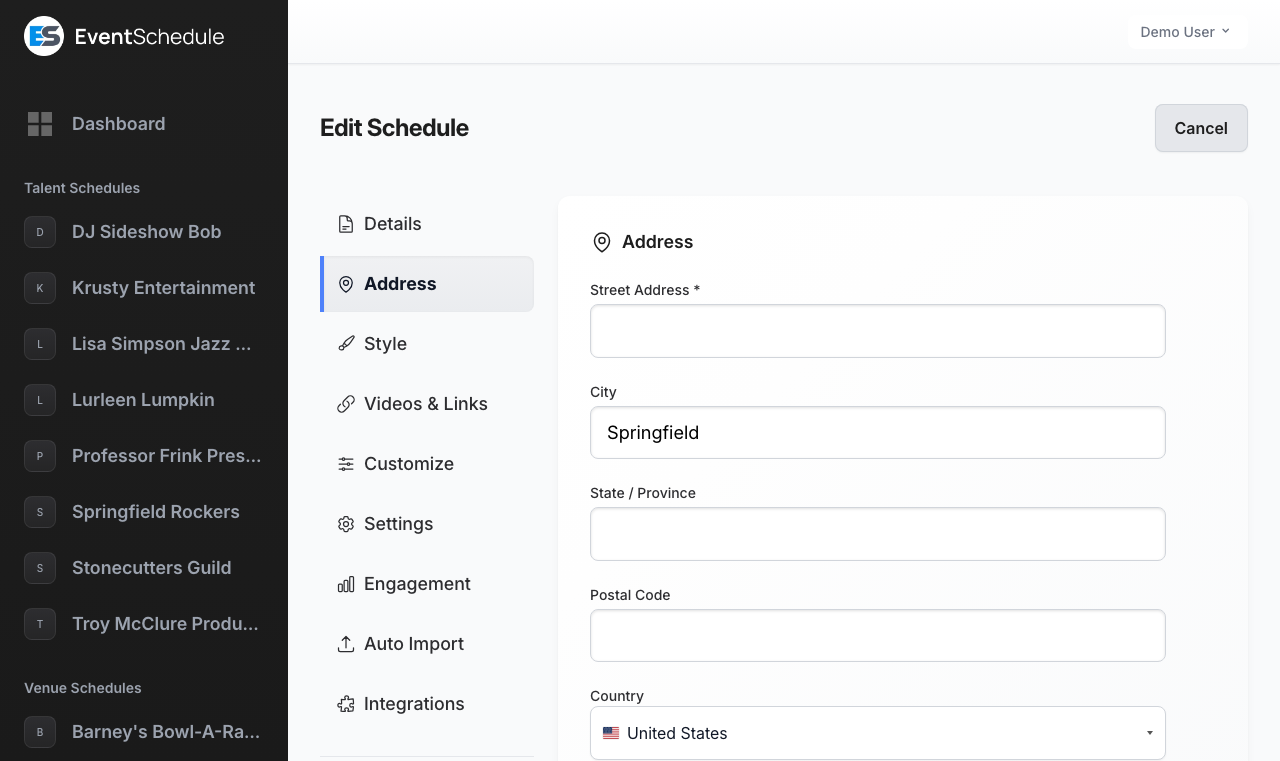This screenshot has height=761, width=1280.
Task: Open Krusty Entertainment schedule
Action: (163, 288)
